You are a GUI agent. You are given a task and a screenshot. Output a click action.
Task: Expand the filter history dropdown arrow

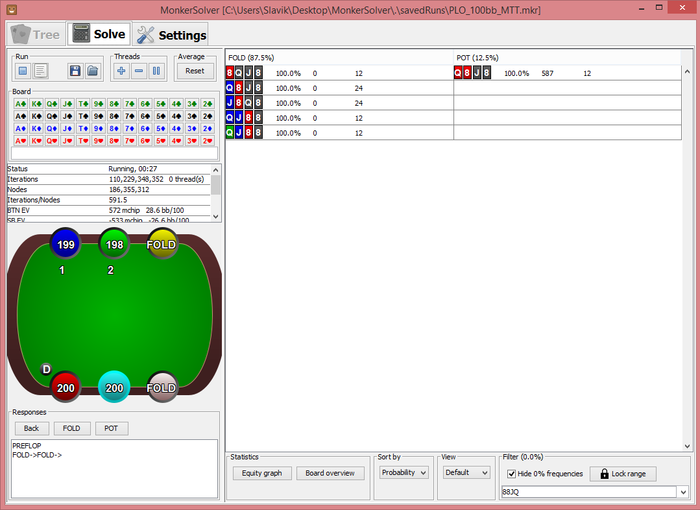point(683,492)
